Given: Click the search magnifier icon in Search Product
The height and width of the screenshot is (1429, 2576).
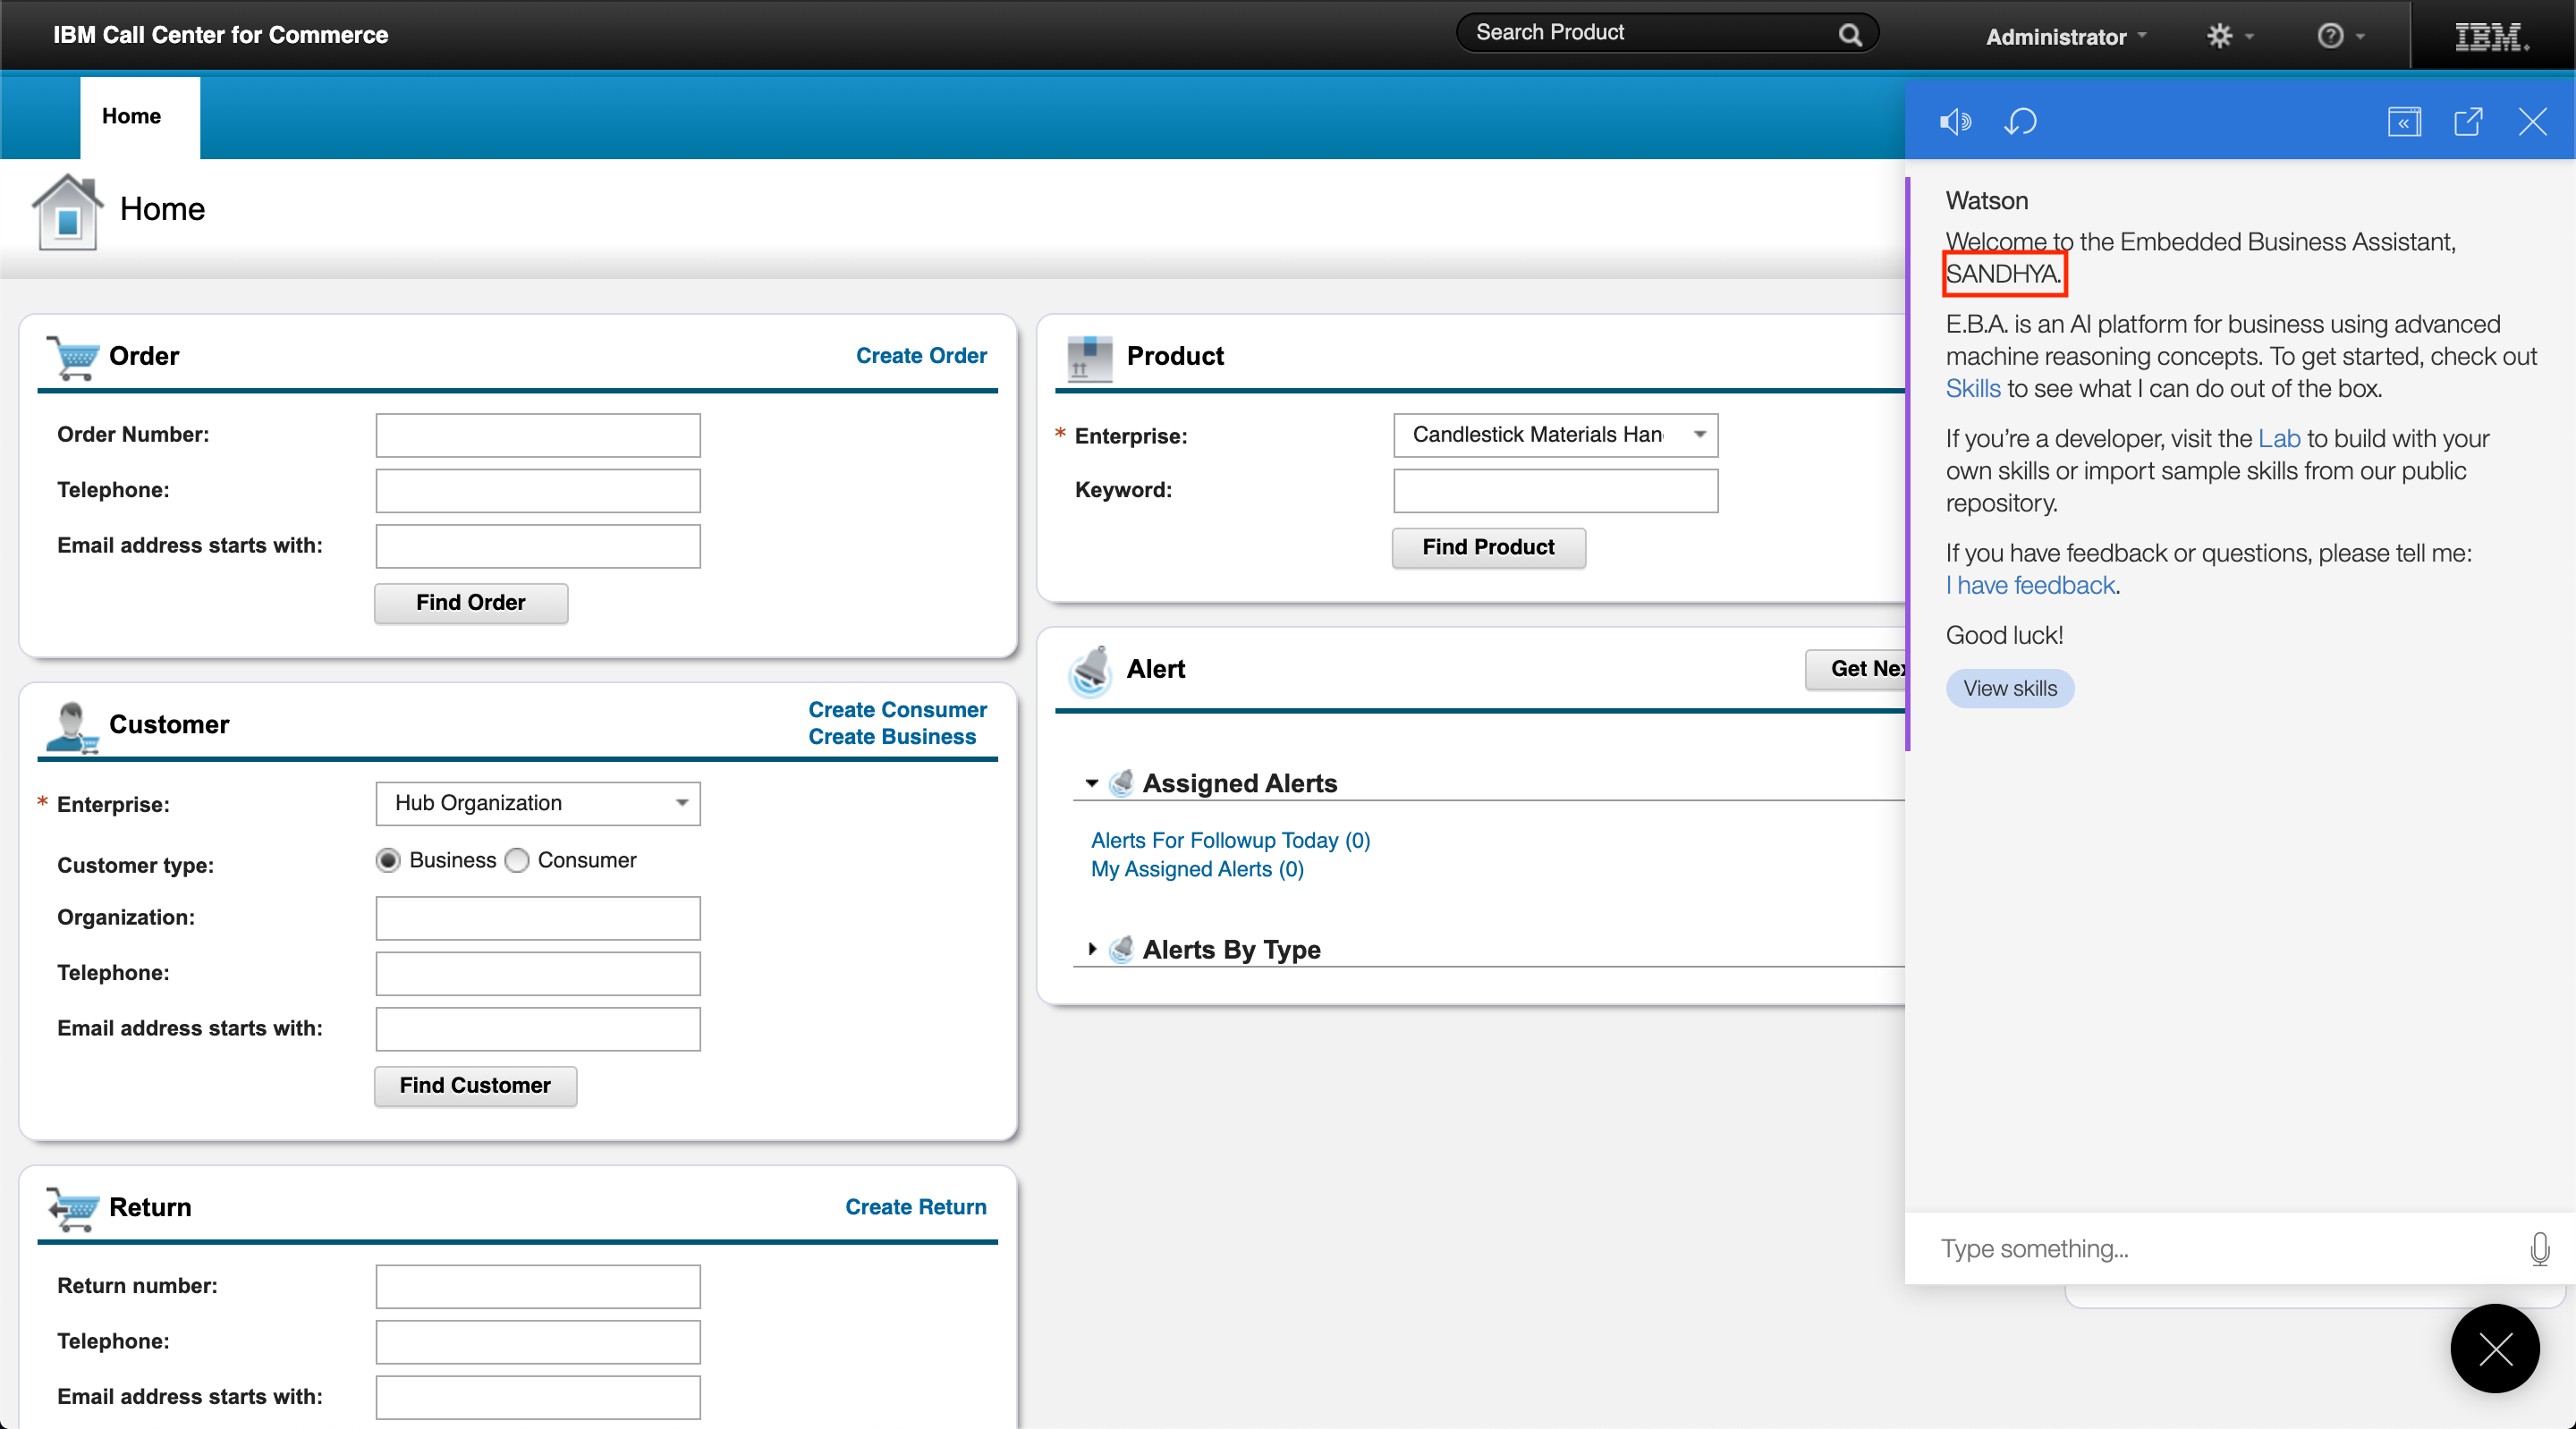Looking at the screenshot, I should point(1850,35).
